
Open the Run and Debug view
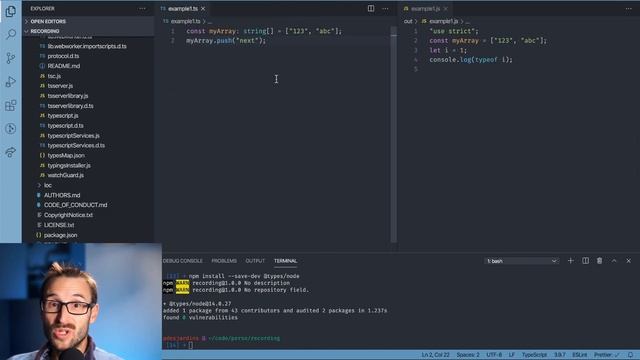pos(11,82)
